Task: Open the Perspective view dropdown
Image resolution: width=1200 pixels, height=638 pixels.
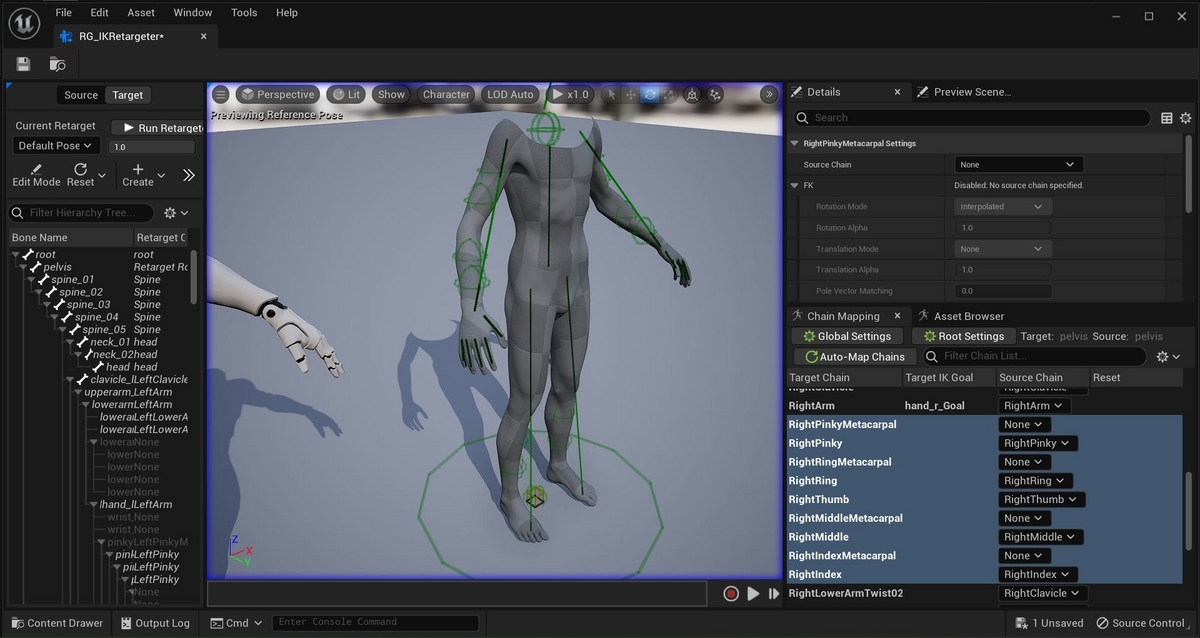Action: click(277, 95)
